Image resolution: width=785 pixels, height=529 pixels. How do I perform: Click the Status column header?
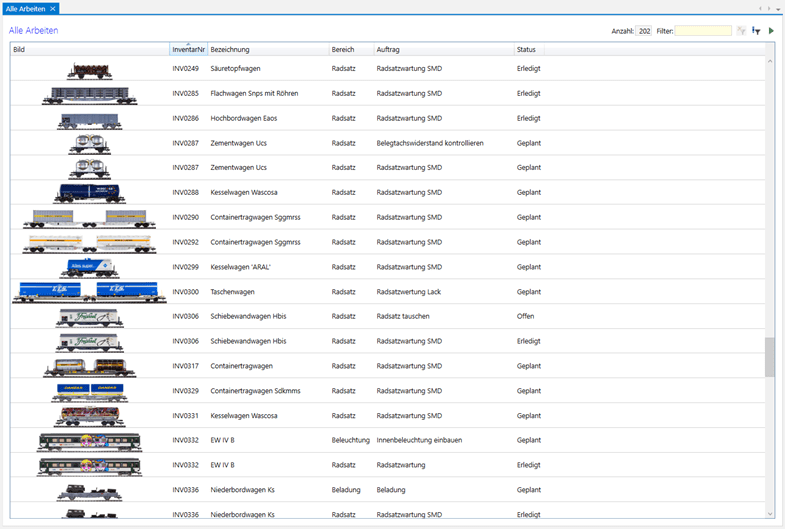pyautogui.click(x=526, y=50)
